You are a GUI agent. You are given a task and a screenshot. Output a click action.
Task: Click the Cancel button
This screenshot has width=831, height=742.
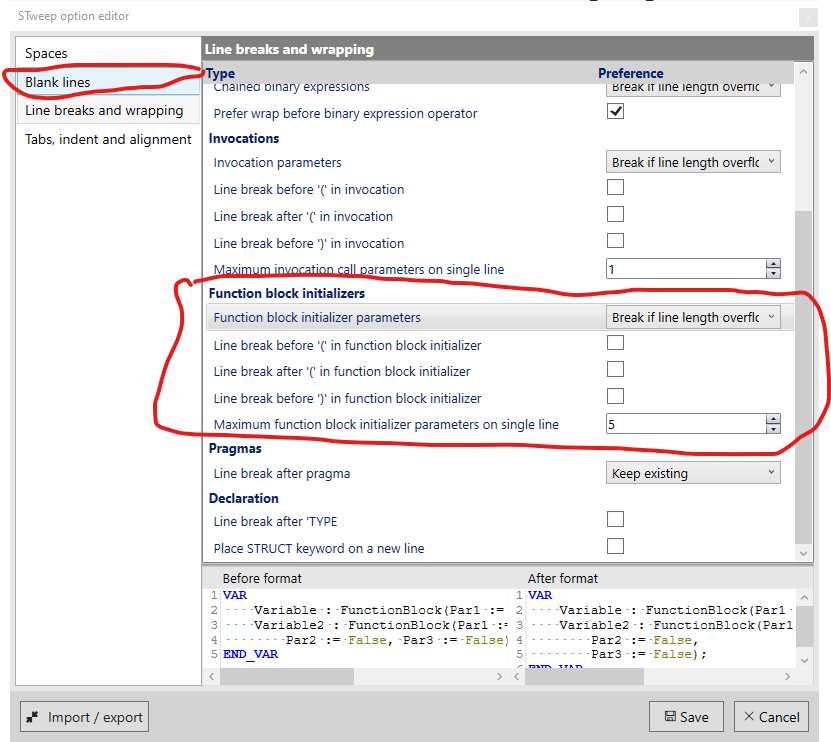[x=771, y=716]
